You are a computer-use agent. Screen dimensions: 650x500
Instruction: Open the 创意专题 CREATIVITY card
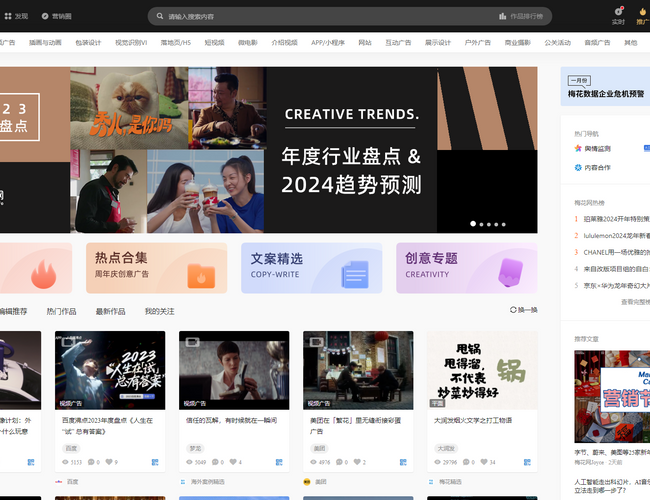(466, 268)
